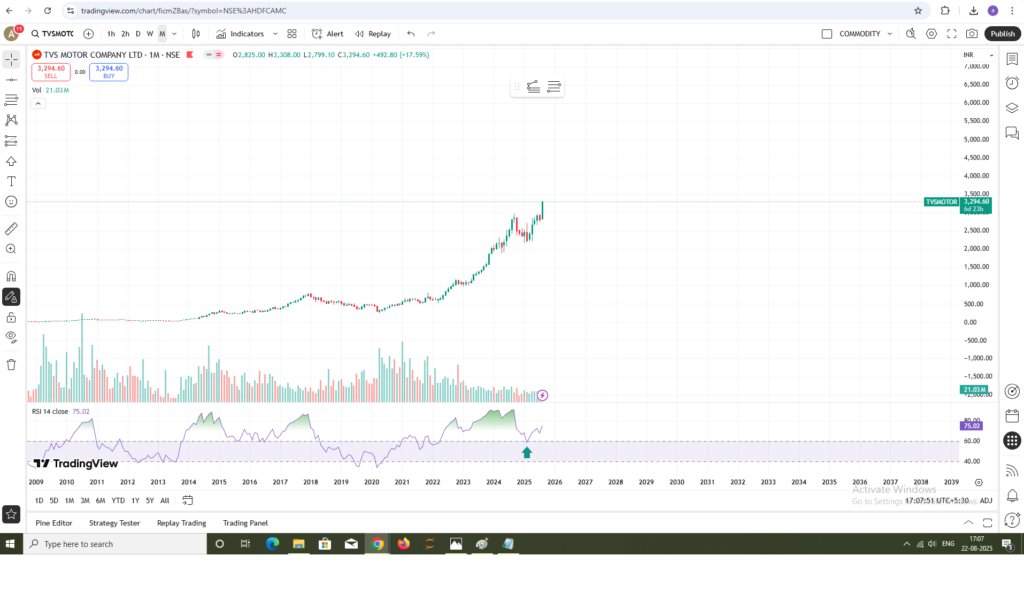The width and height of the screenshot is (1024, 594).
Task: Remove drawings with the trash icon
Action: [x=11, y=365]
